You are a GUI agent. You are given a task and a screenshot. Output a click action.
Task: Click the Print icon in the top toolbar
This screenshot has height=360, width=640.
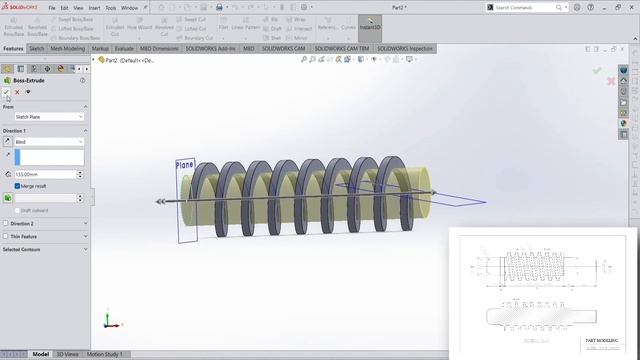[x=219, y=7]
